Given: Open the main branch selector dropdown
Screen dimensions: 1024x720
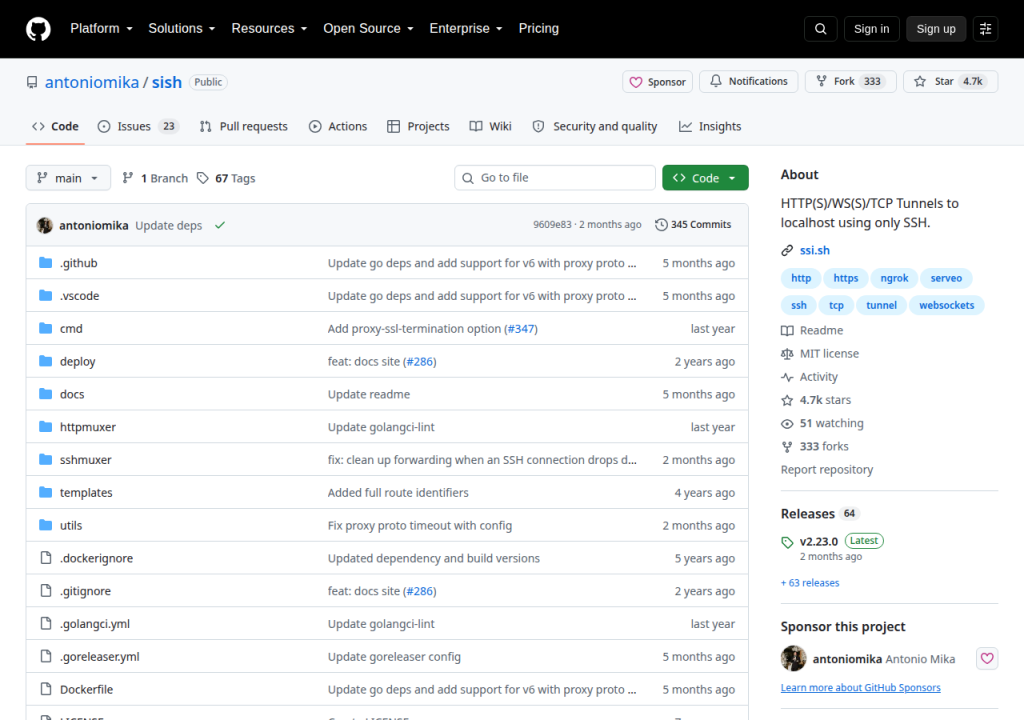Looking at the screenshot, I should coord(68,178).
